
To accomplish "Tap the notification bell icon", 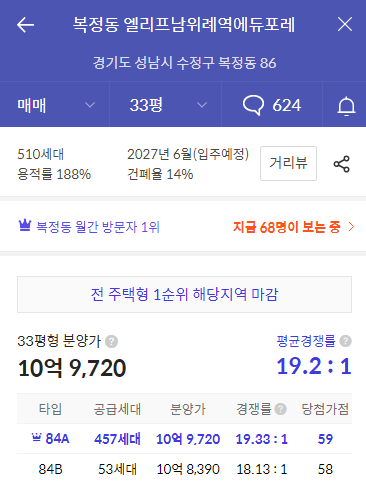I will tap(346, 106).
